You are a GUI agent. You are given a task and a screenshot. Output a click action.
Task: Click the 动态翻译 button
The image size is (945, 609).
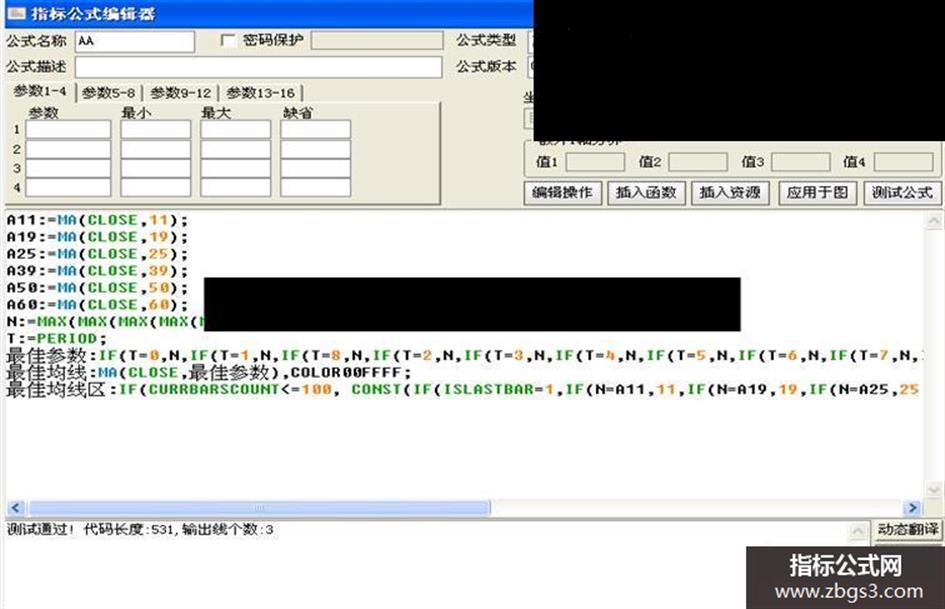click(908, 530)
